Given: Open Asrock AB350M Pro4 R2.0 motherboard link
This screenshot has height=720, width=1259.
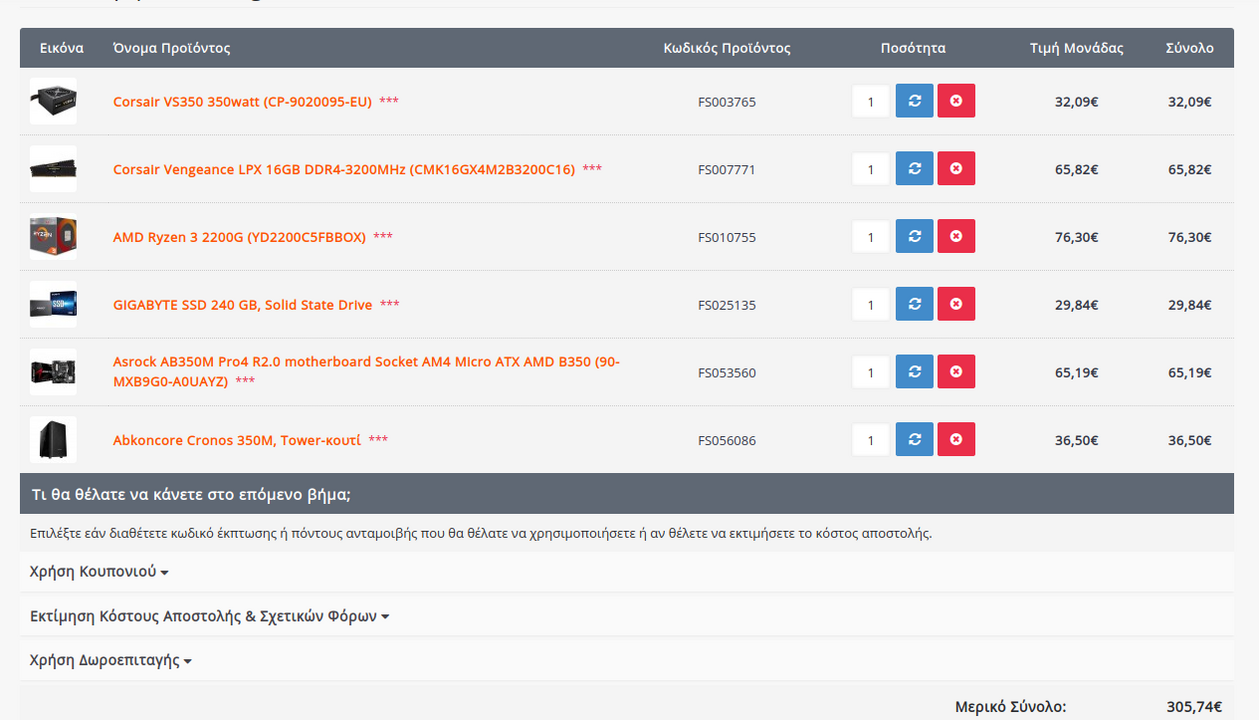Looking at the screenshot, I should pos(366,372).
